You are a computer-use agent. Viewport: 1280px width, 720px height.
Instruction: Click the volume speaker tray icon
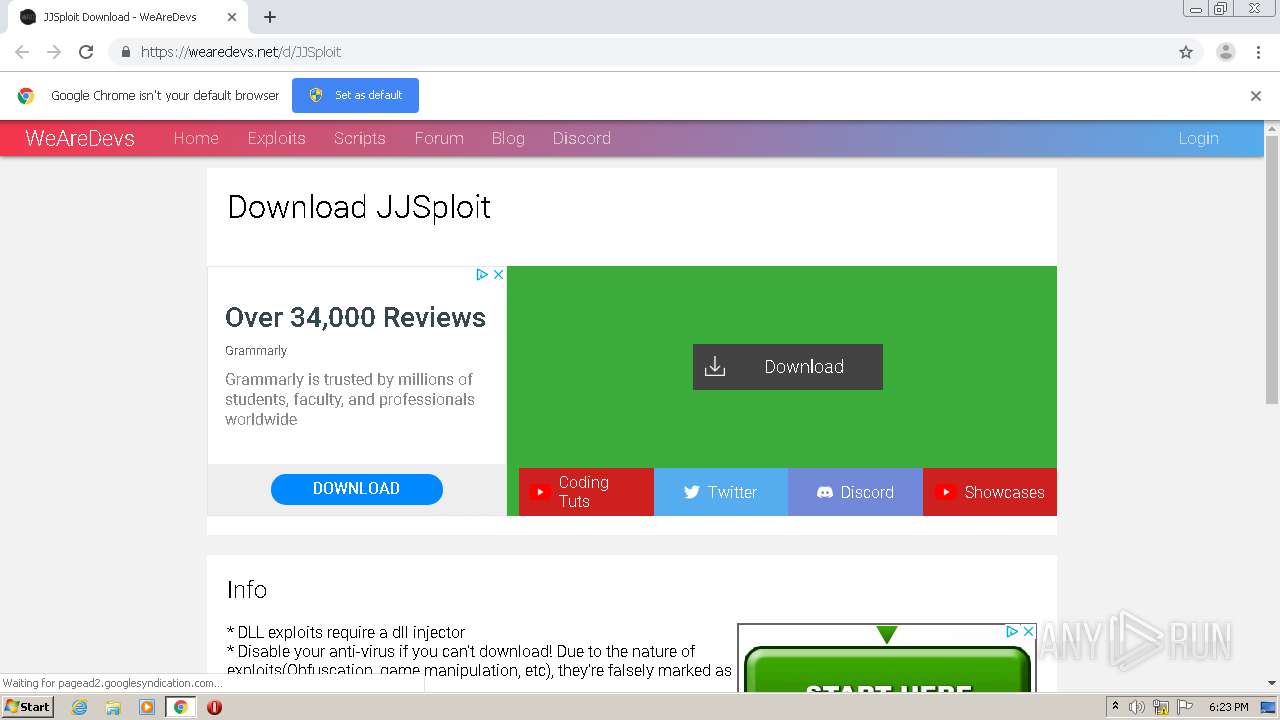click(x=1137, y=707)
